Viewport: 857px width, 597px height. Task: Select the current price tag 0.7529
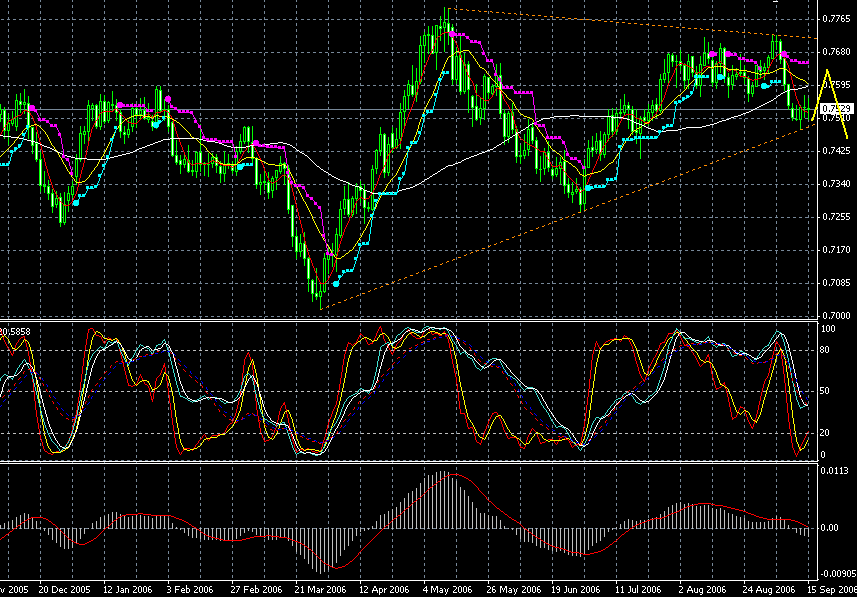837,106
